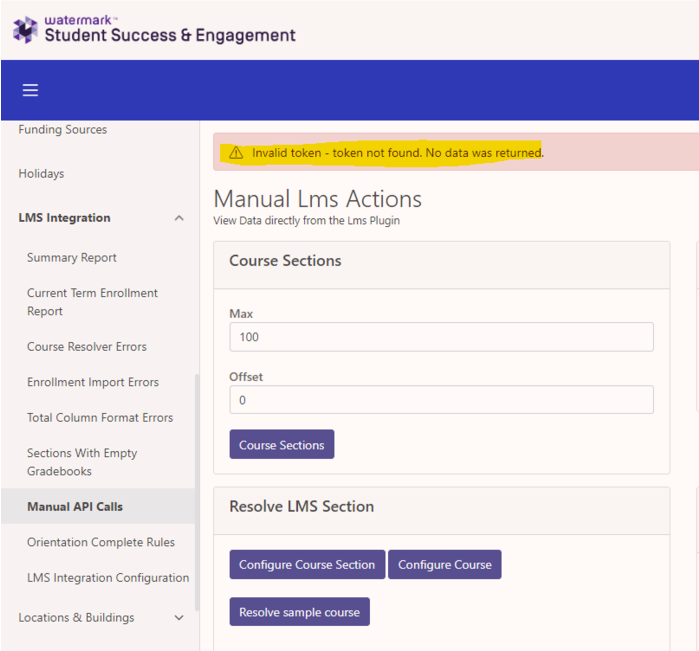Click the warning triangle alert icon
The width and height of the screenshot is (699, 651).
click(x=236, y=153)
